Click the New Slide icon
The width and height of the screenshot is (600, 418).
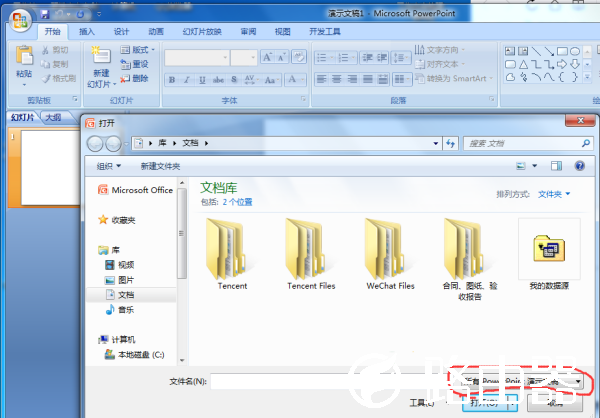tap(101, 55)
